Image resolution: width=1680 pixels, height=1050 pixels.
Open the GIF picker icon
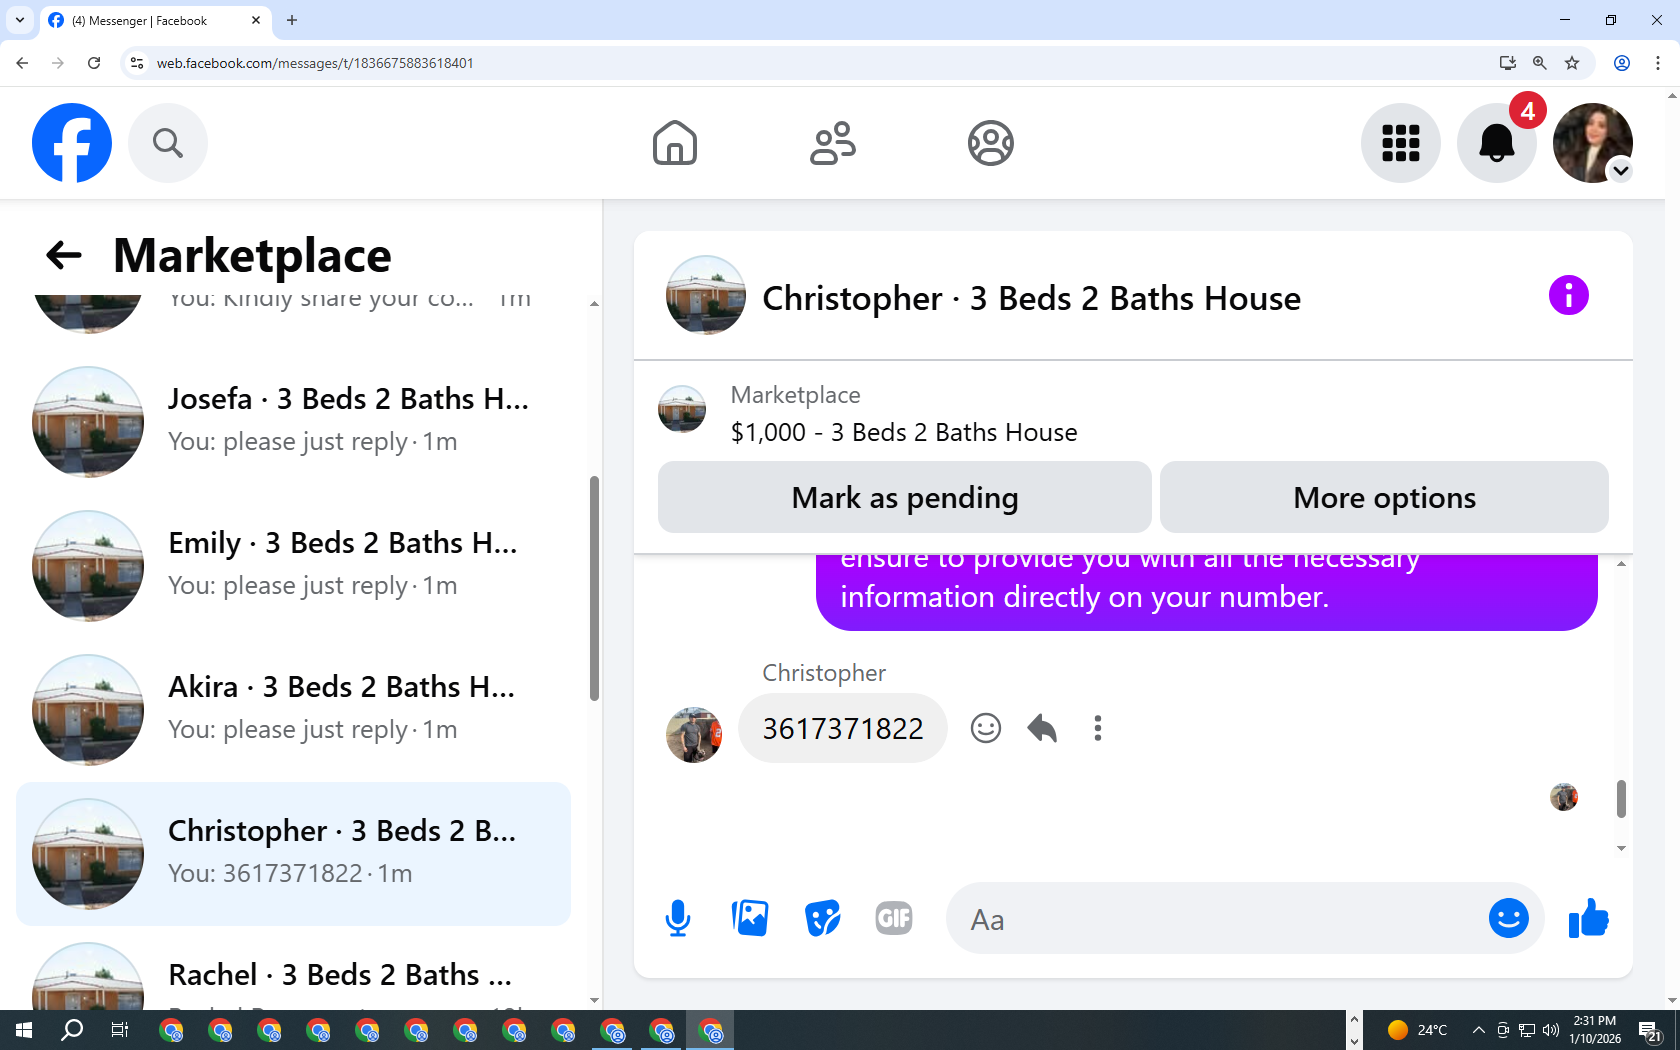(894, 918)
